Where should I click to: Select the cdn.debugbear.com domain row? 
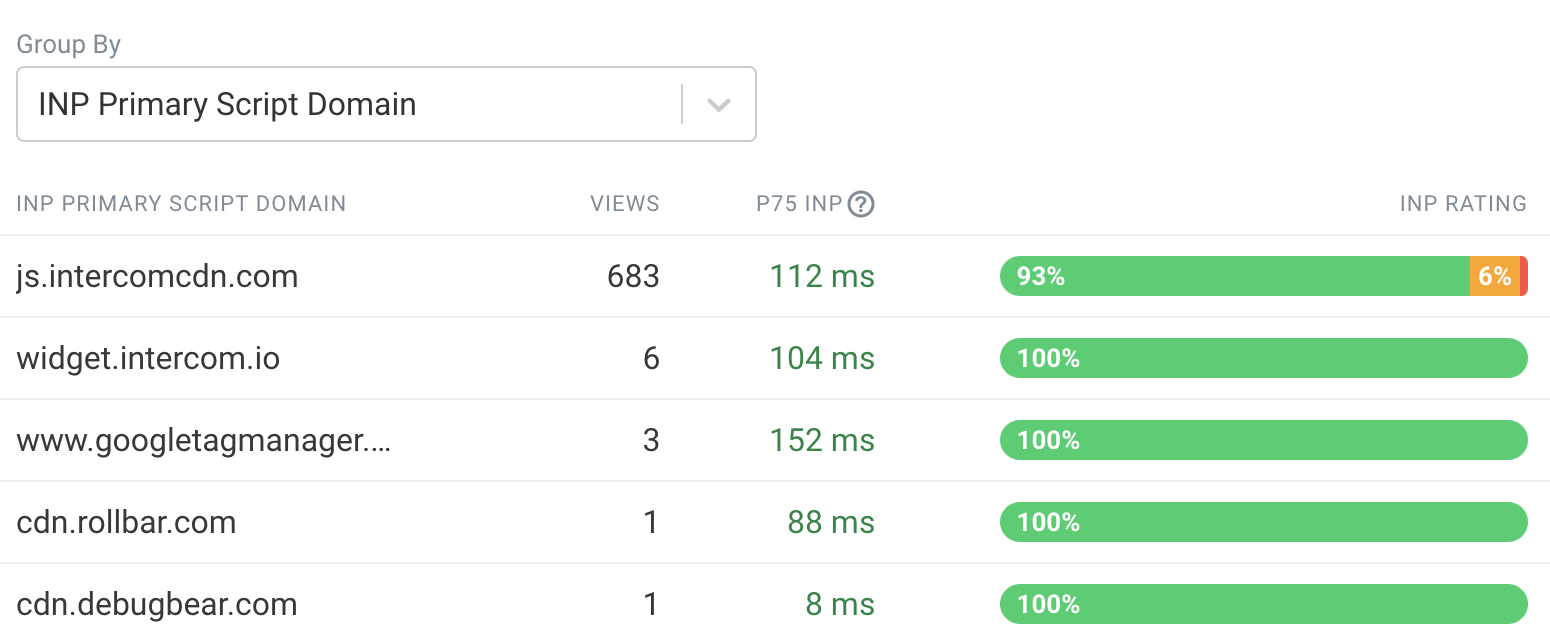[x=157, y=604]
